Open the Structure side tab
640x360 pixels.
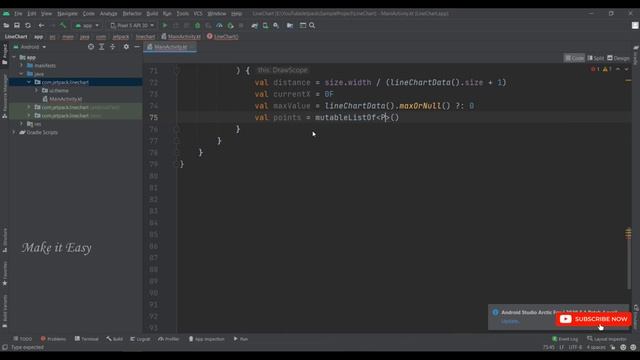tap(4, 240)
